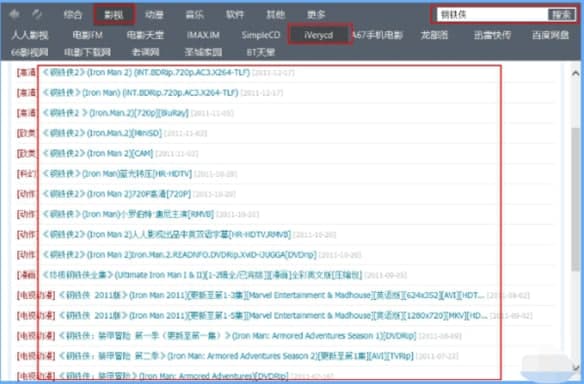Image resolution: width=584 pixels, height=384 pixels.
Task: Select the iVerycd source site
Action: [x=319, y=35]
